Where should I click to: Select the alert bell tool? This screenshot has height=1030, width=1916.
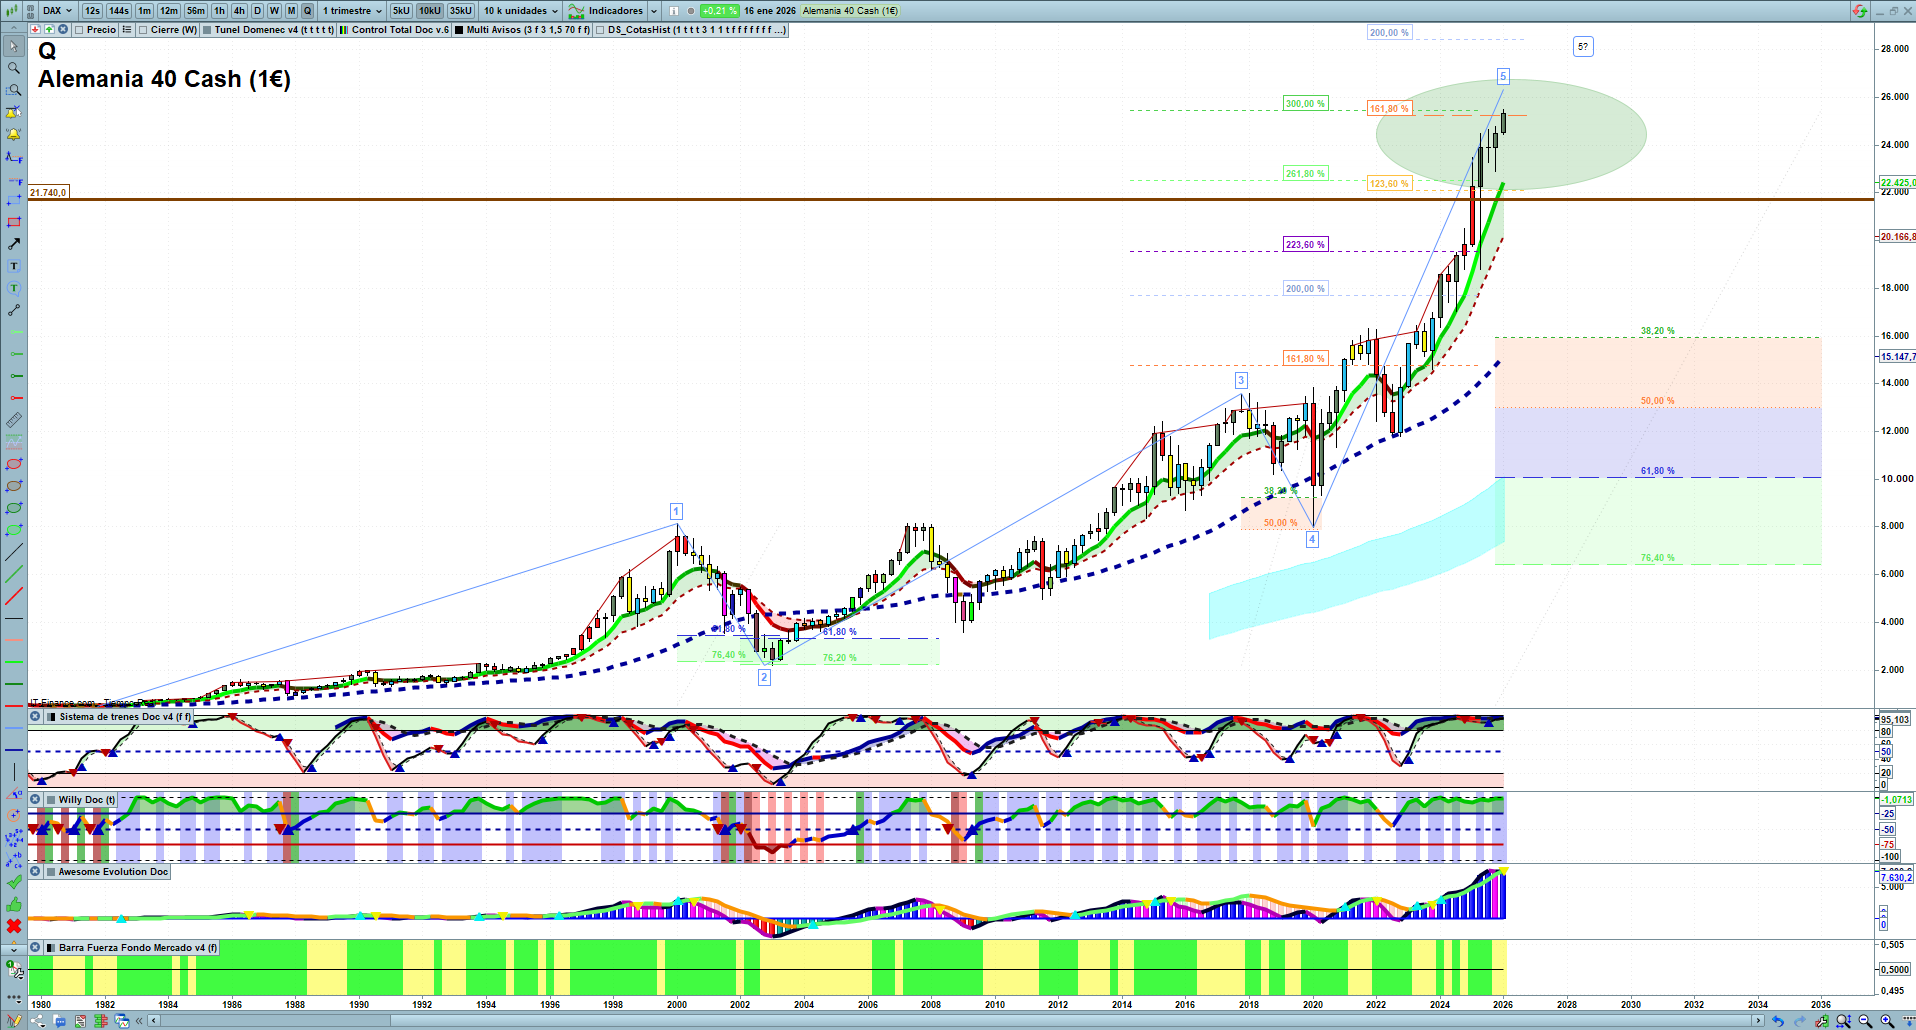point(14,134)
